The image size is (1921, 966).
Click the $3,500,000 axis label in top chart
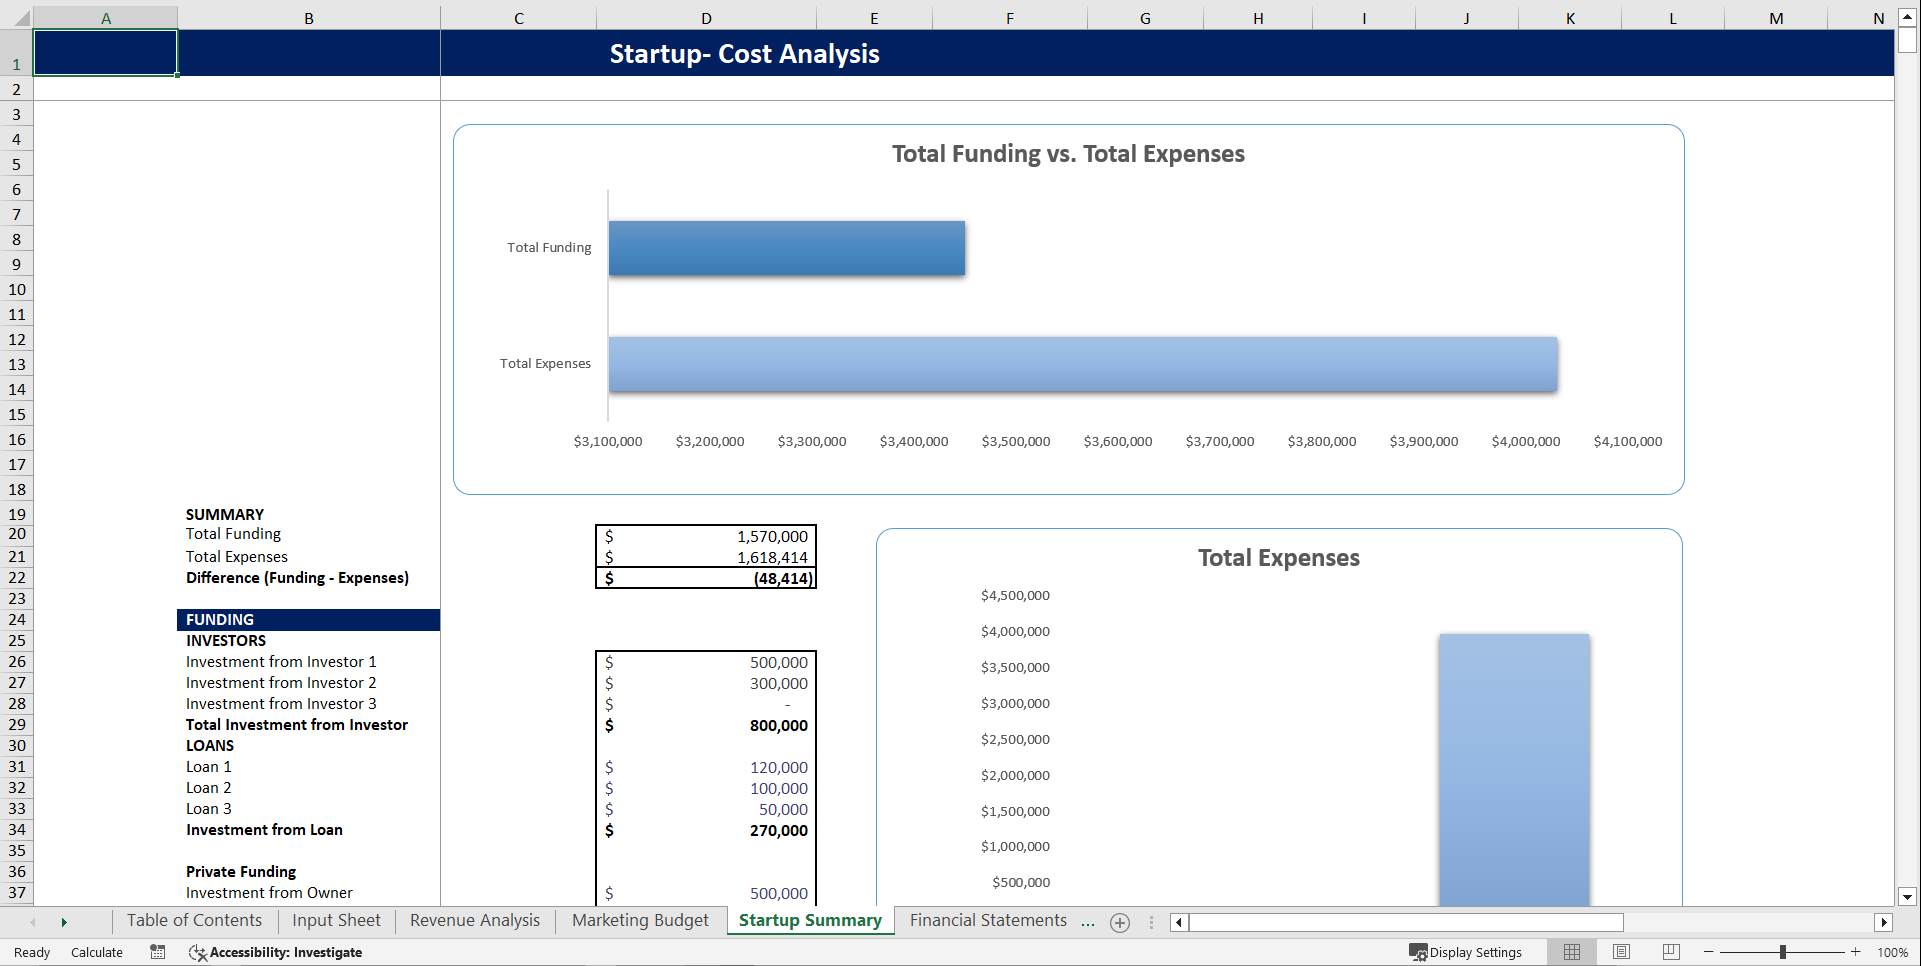[x=1016, y=441]
